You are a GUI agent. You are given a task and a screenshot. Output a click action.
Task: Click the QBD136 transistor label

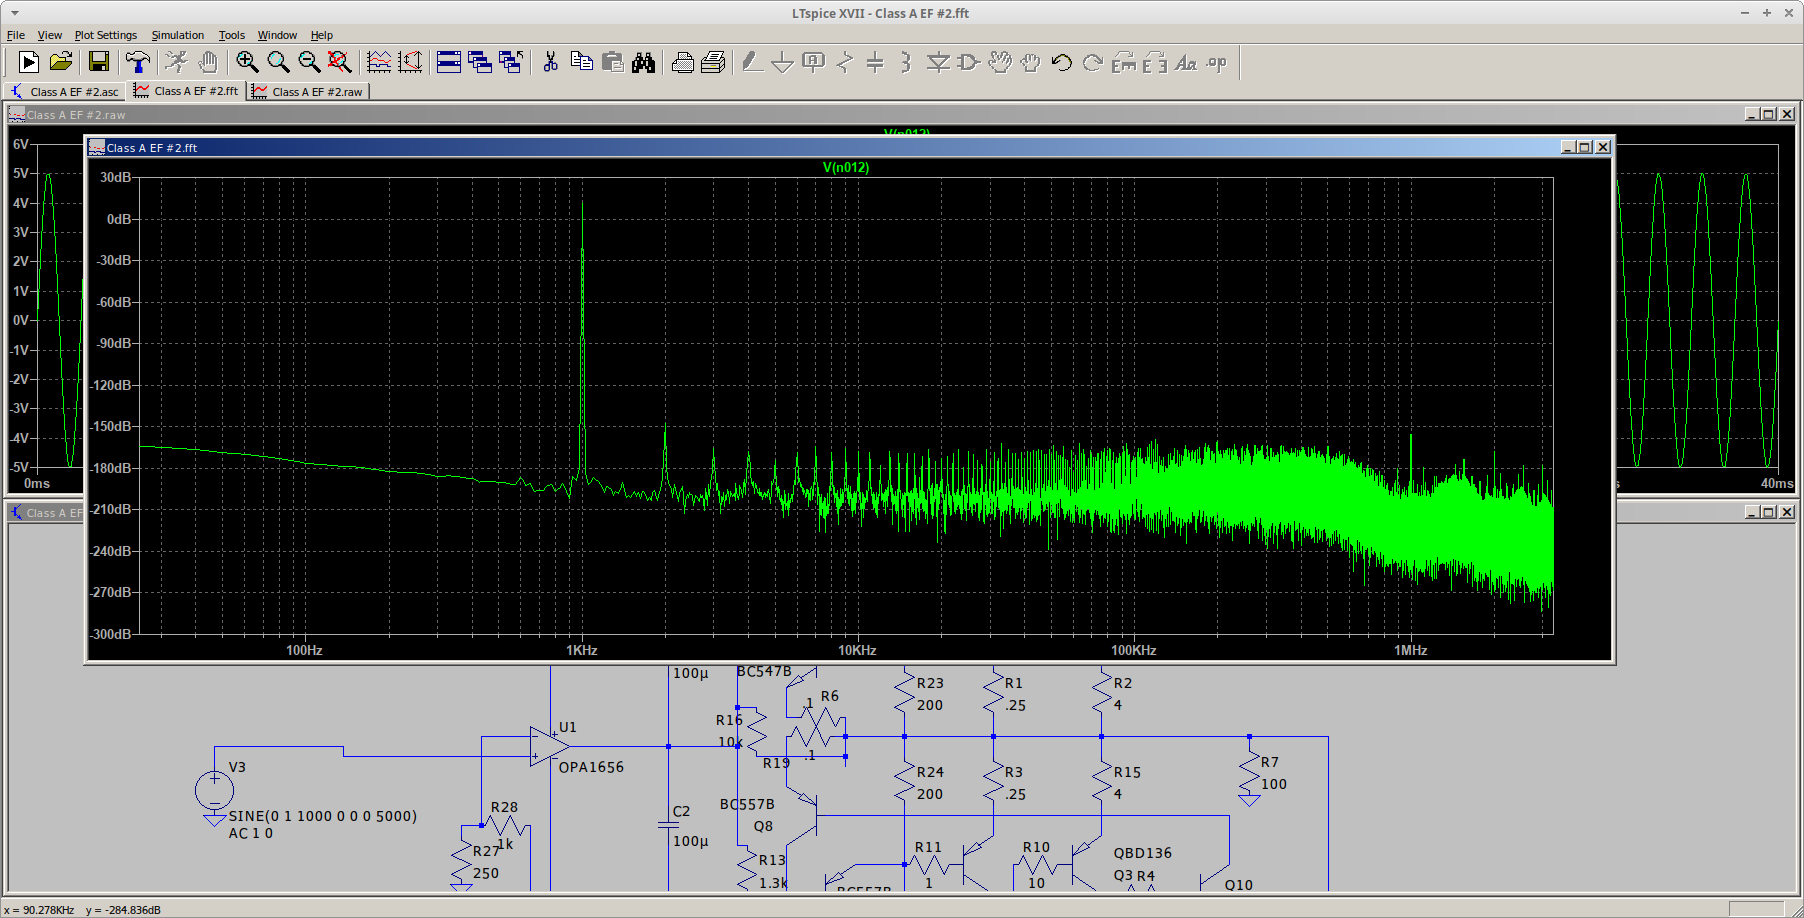pyautogui.click(x=1143, y=853)
